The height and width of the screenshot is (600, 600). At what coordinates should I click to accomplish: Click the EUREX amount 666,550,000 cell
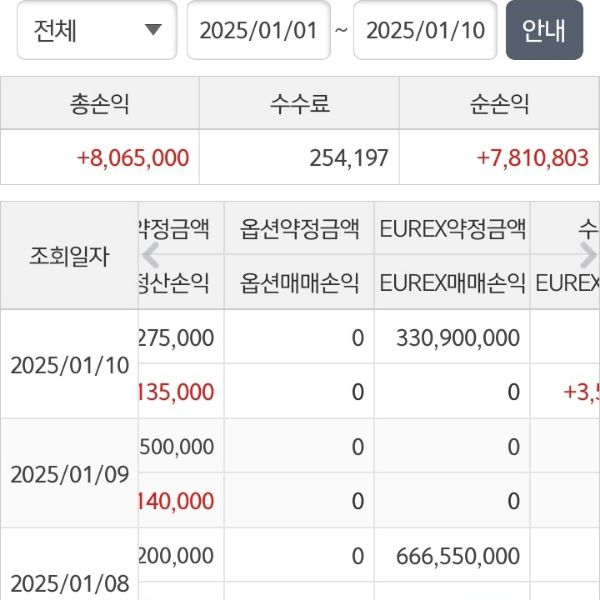click(458, 556)
